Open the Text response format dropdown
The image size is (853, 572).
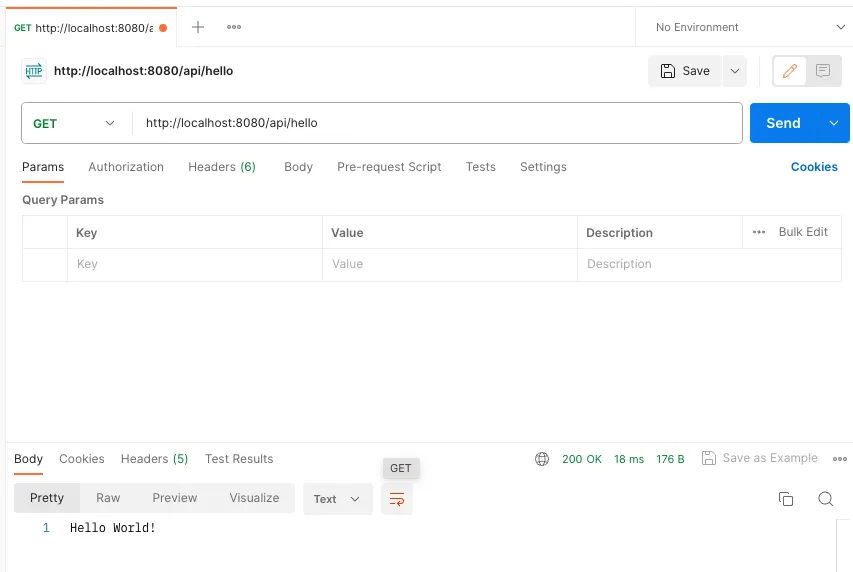(337, 499)
